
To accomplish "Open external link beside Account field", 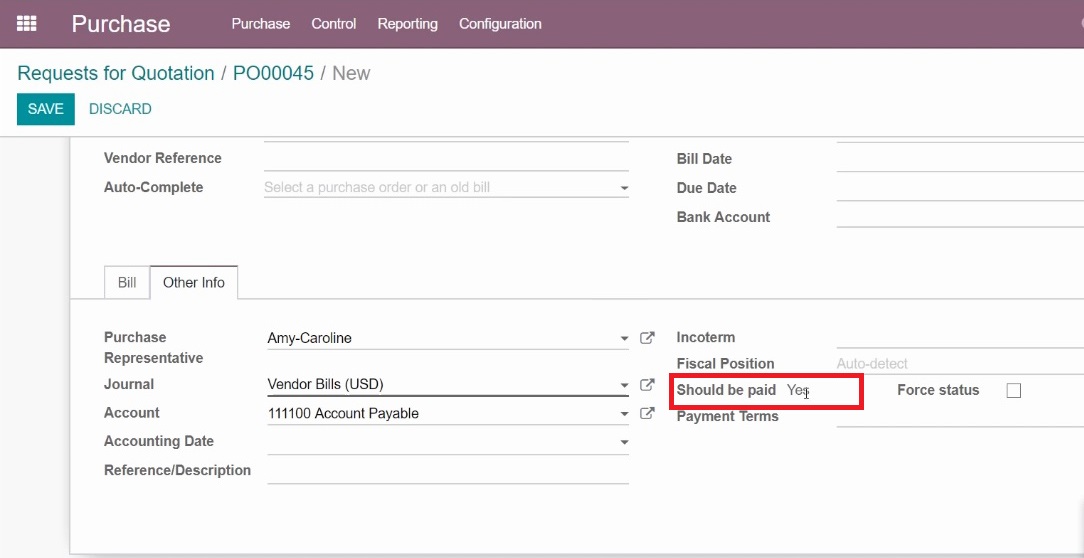I will [x=647, y=413].
